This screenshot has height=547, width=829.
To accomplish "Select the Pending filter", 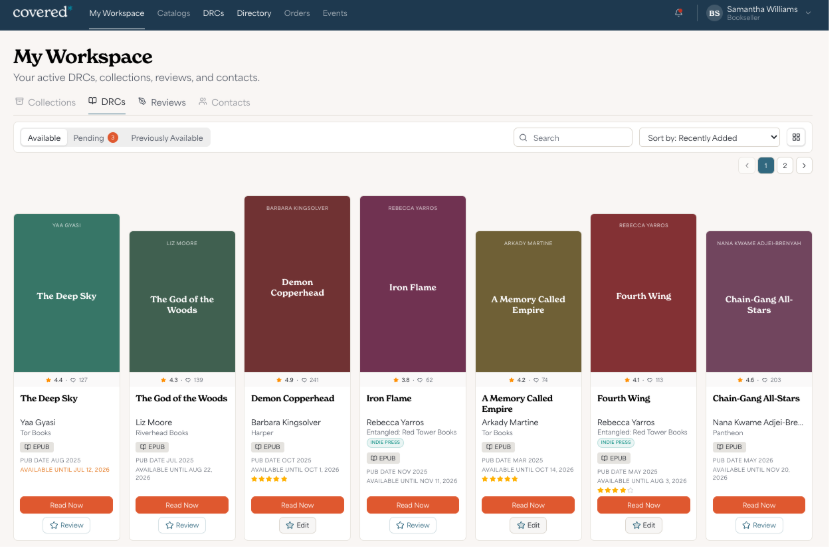I will click(95, 138).
